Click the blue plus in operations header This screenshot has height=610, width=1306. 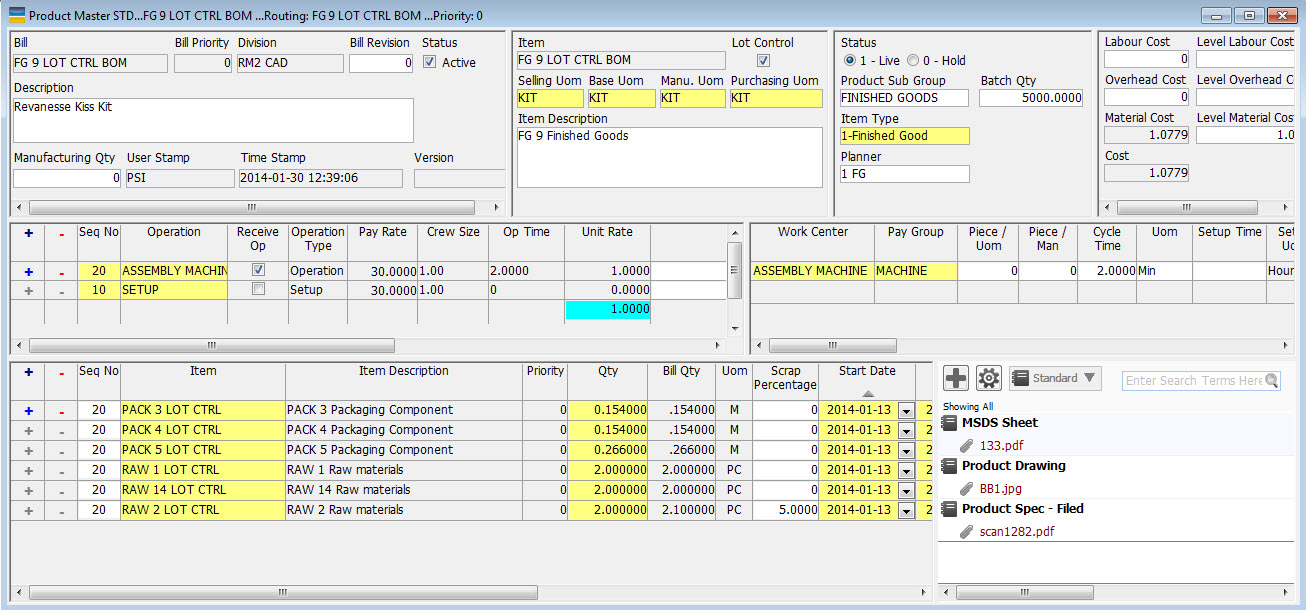(28, 232)
